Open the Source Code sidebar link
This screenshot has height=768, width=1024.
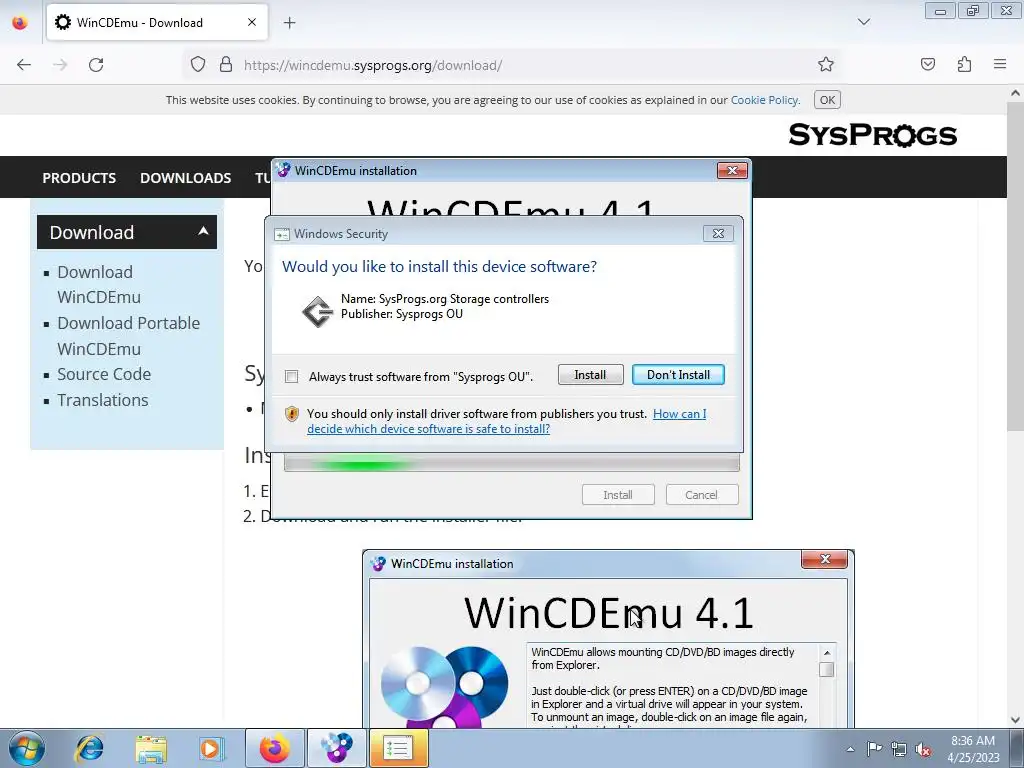point(104,374)
